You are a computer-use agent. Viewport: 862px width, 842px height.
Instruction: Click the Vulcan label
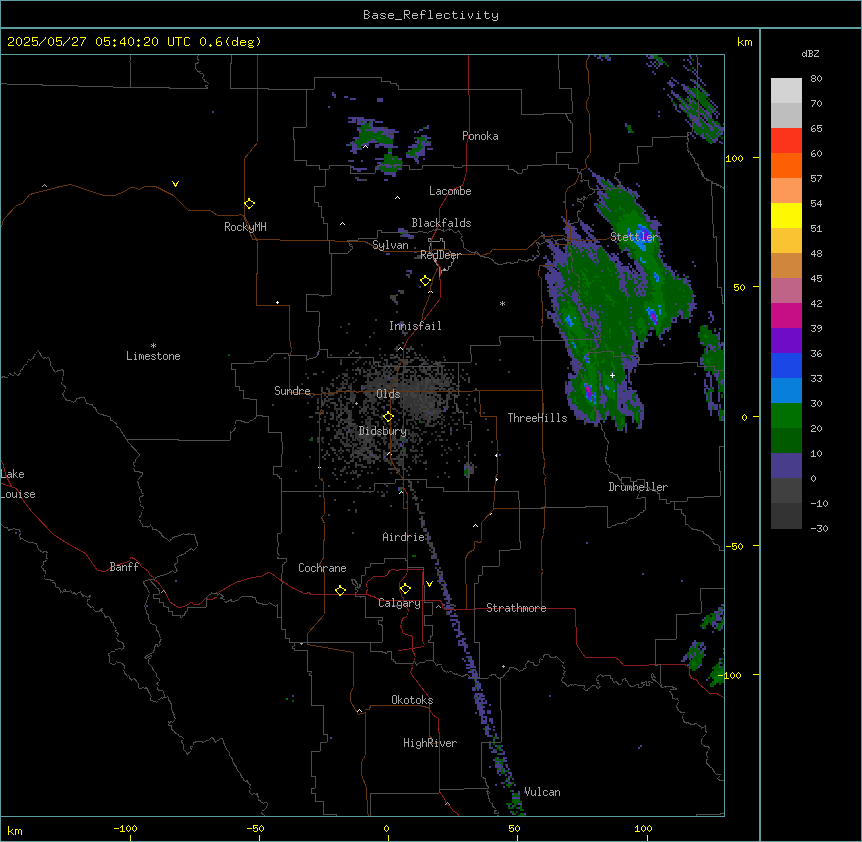point(542,792)
